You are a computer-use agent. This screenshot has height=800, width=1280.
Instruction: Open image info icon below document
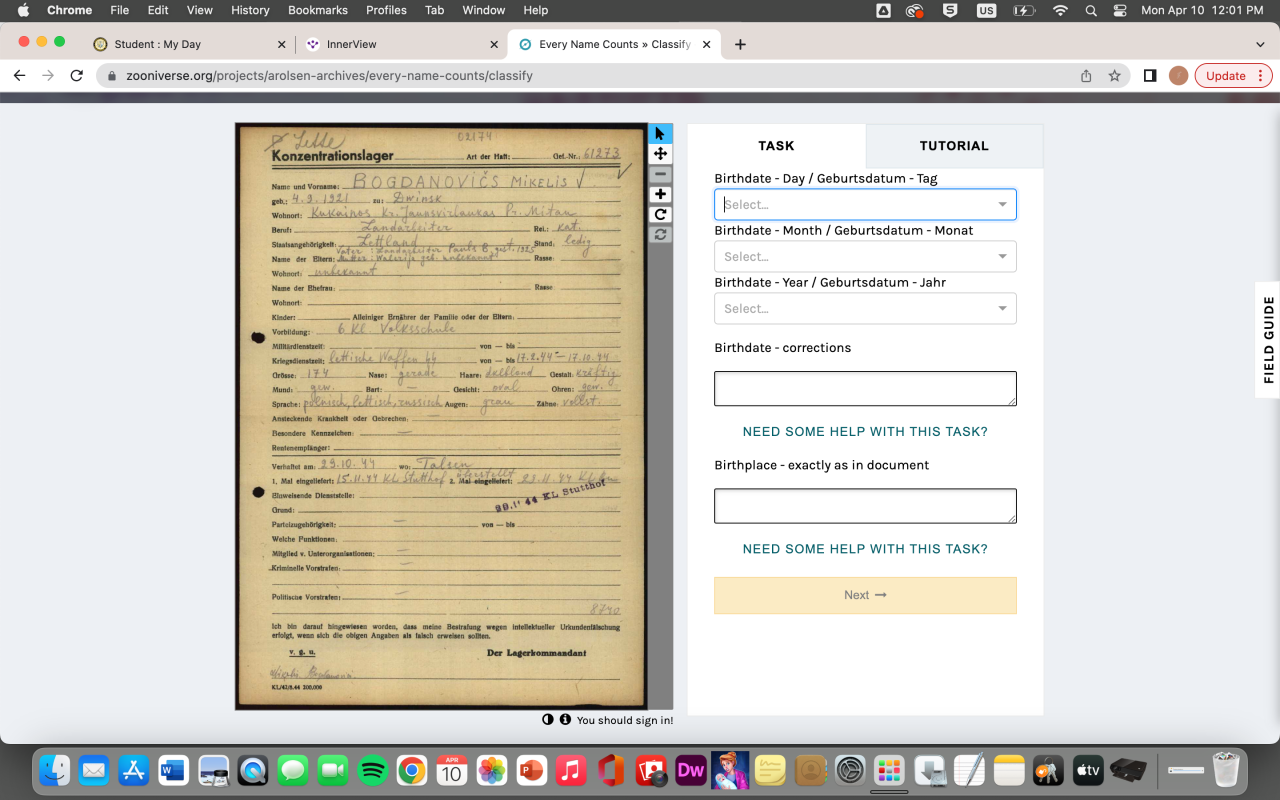tap(565, 719)
